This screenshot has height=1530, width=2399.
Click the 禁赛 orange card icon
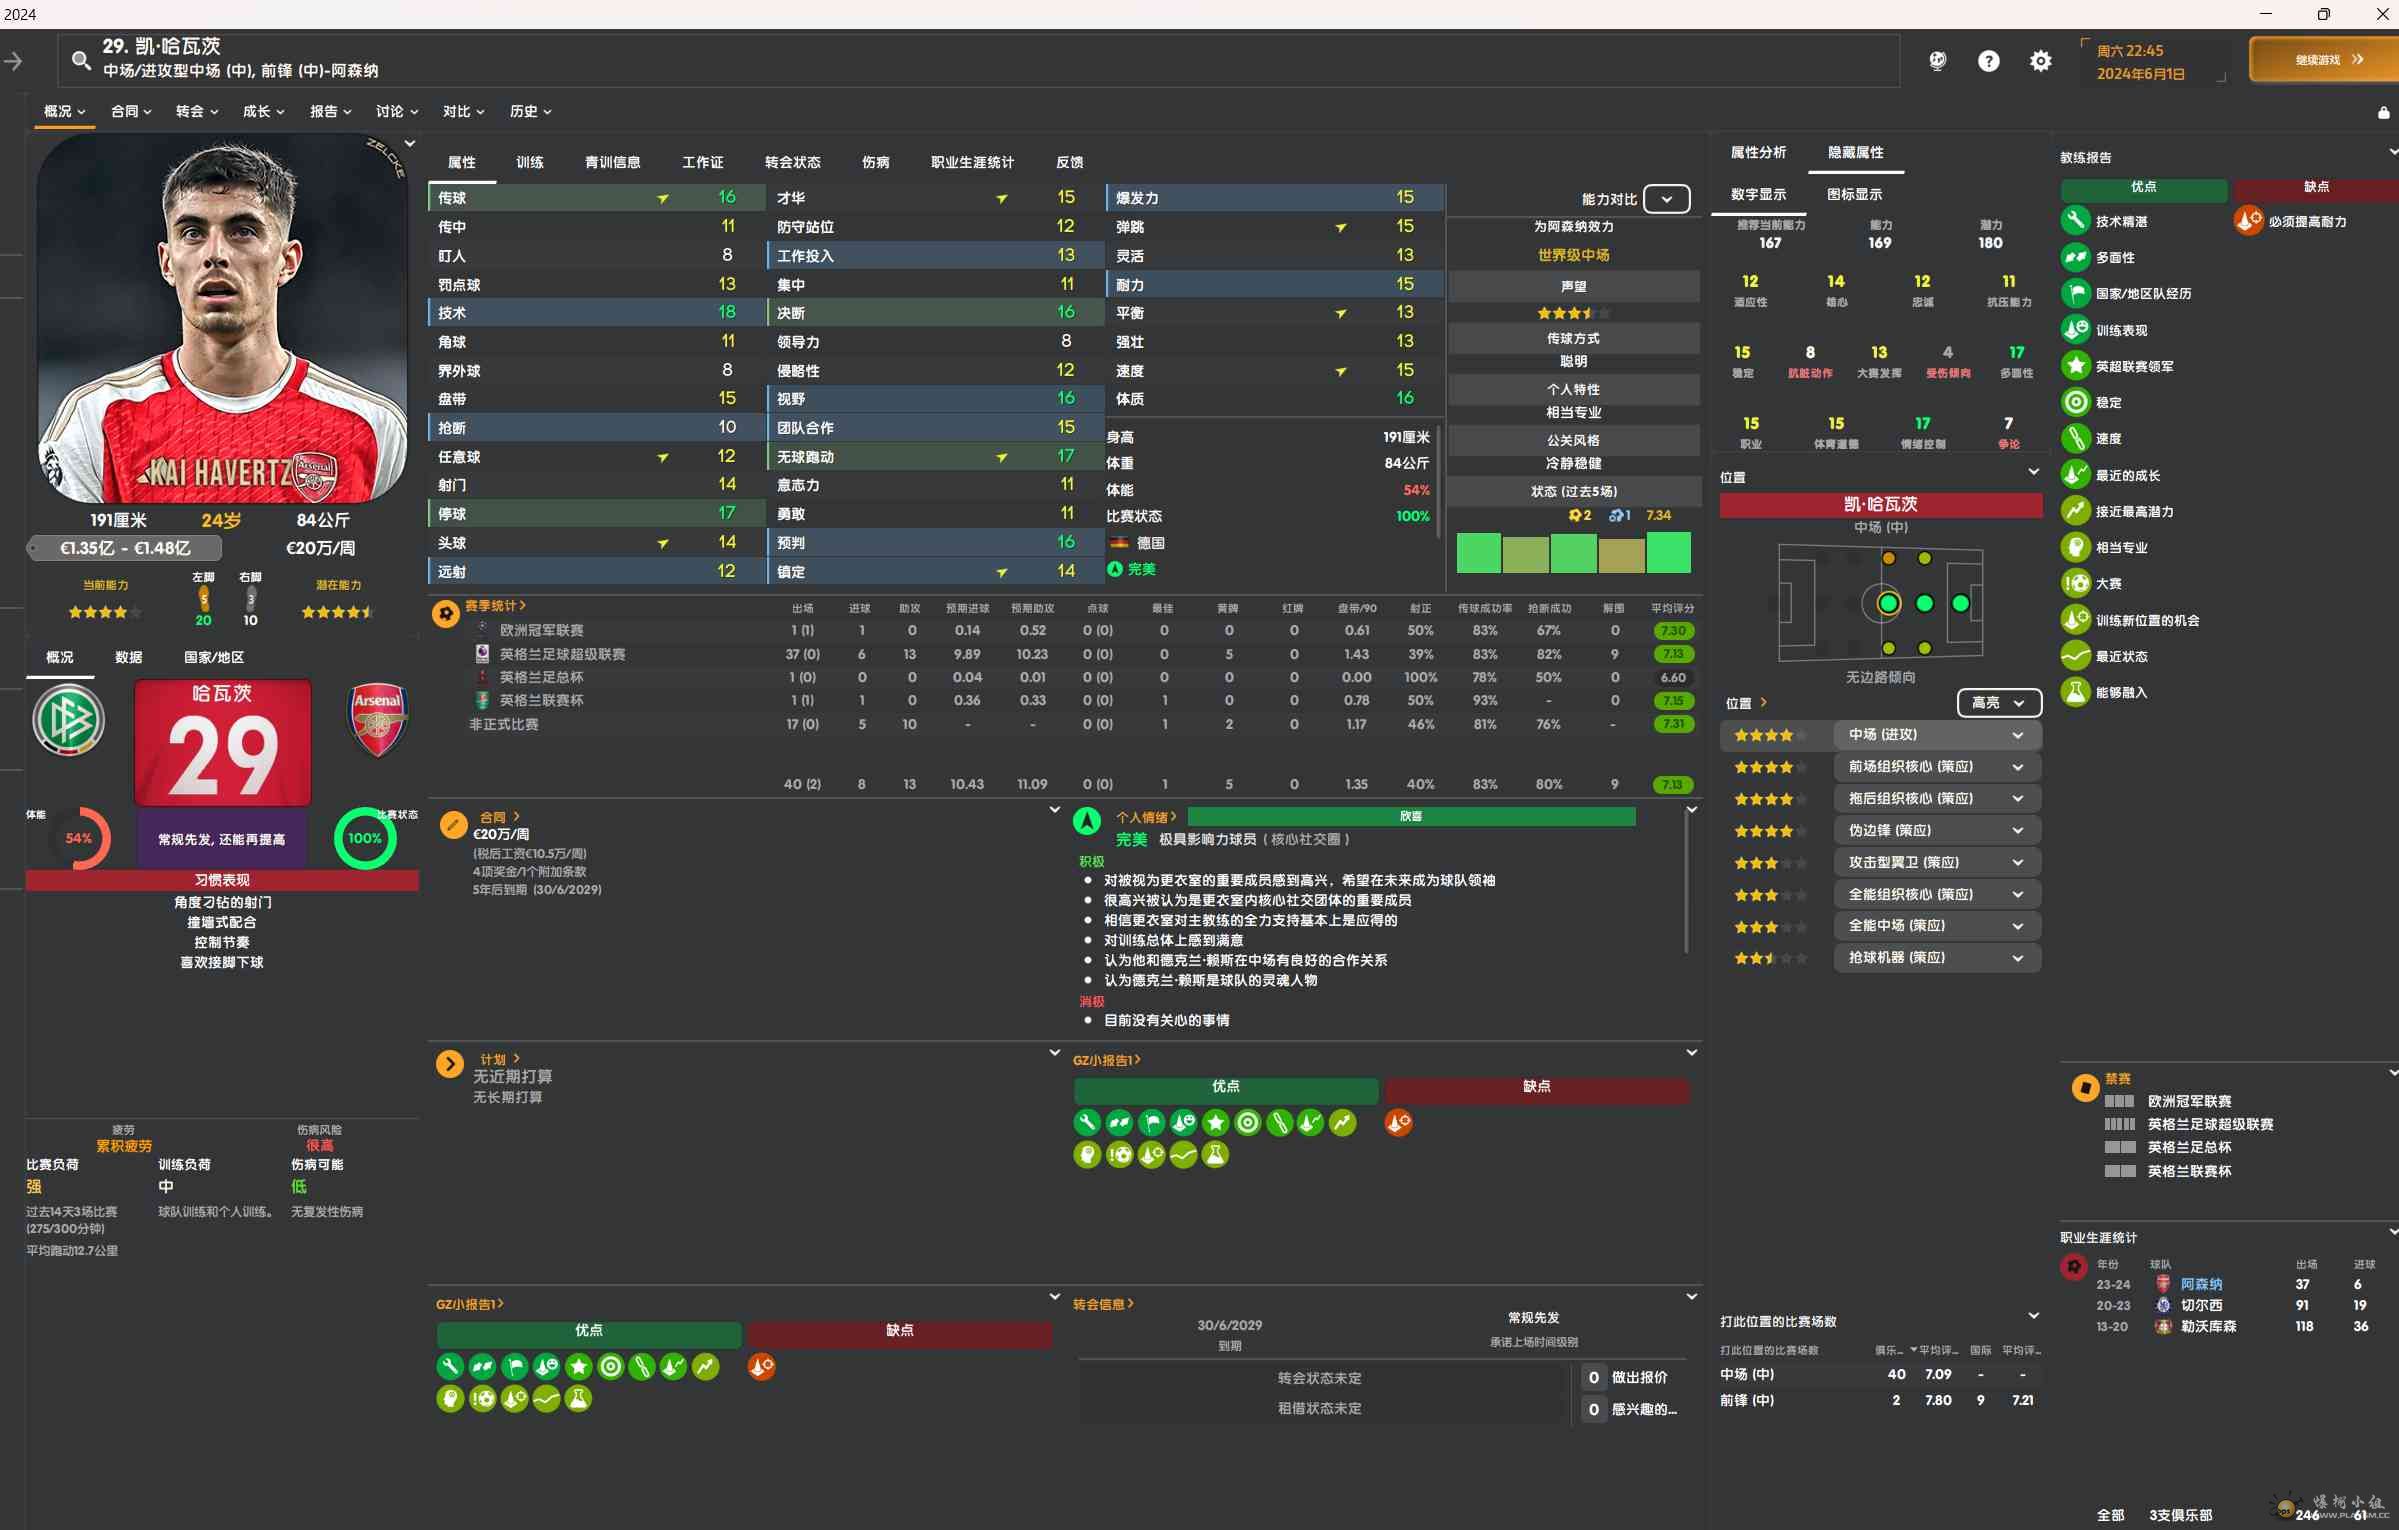pos(2084,1087)
